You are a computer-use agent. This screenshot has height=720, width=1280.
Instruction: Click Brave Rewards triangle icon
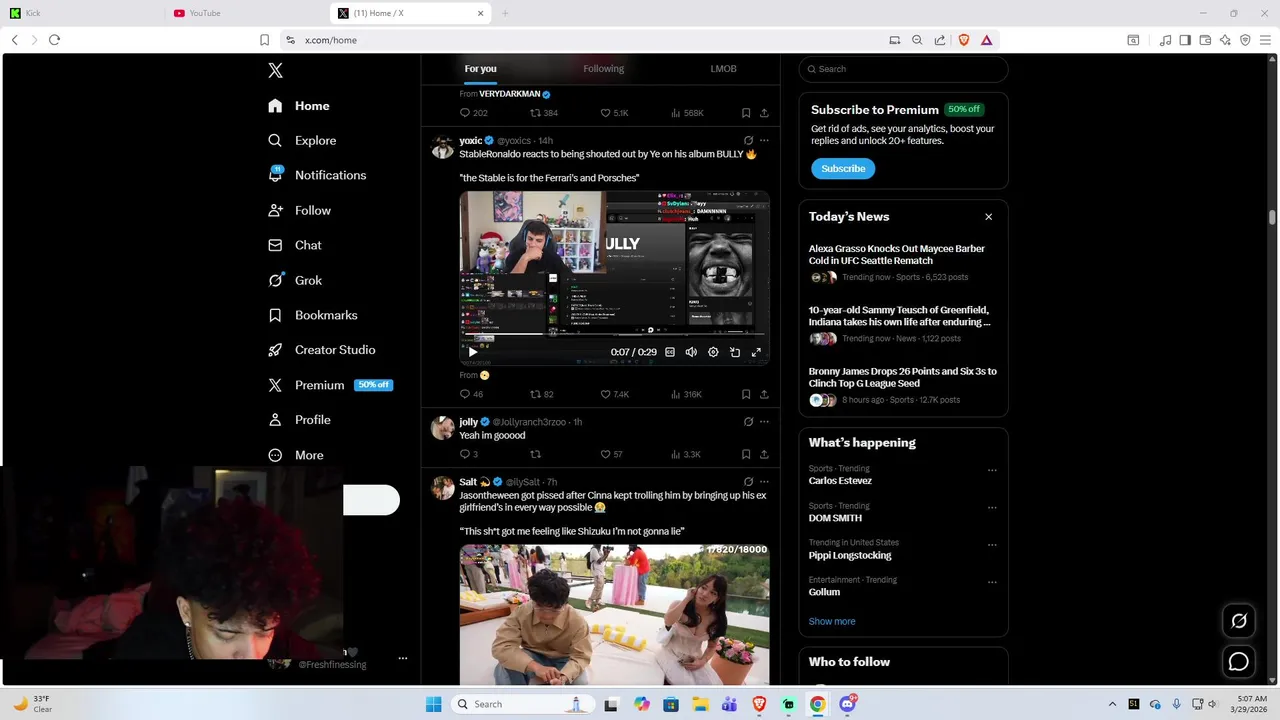pos(986,40)
